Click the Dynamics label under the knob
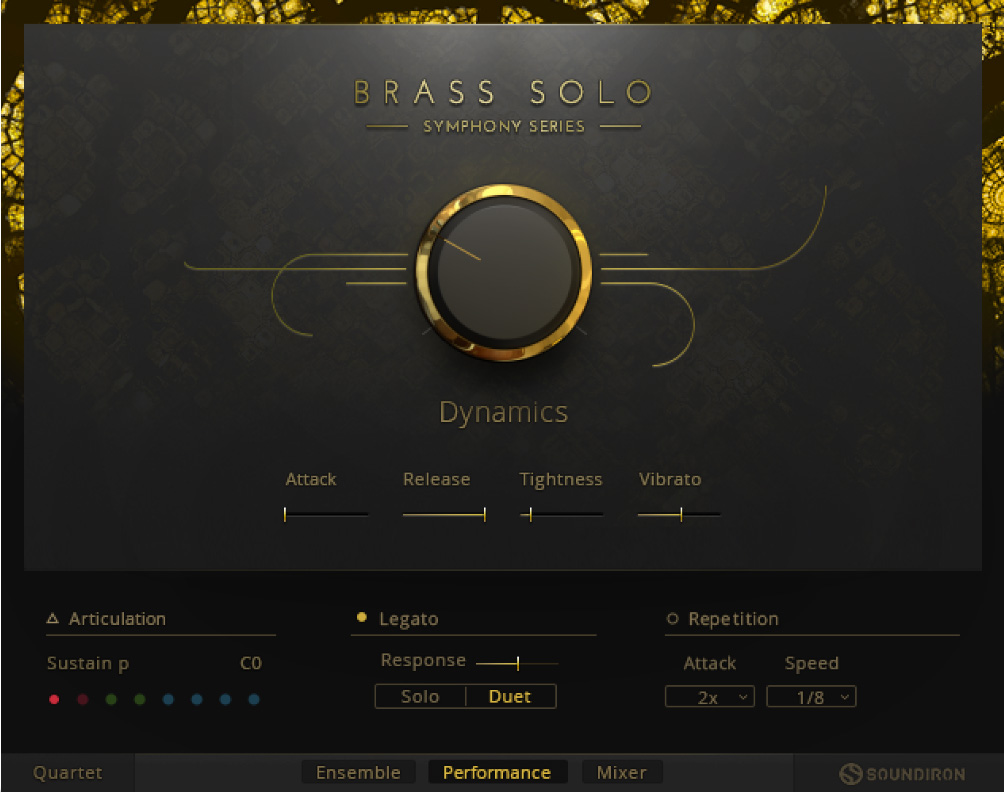This screenshot has height=792, width=1004. point(503,412)
